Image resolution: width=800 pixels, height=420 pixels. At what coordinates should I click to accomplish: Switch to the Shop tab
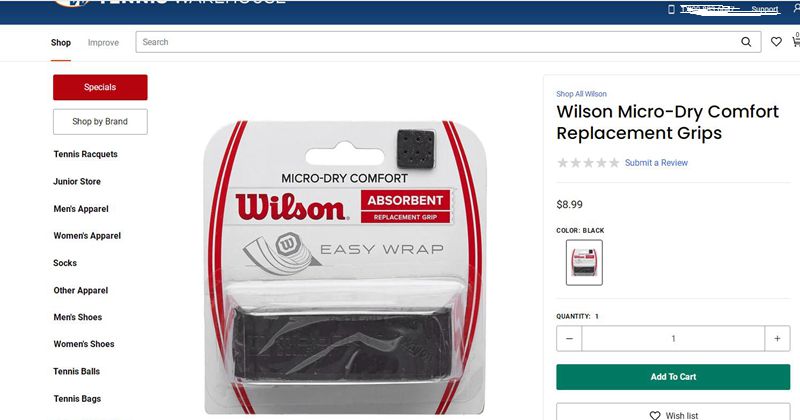(61, 42)
